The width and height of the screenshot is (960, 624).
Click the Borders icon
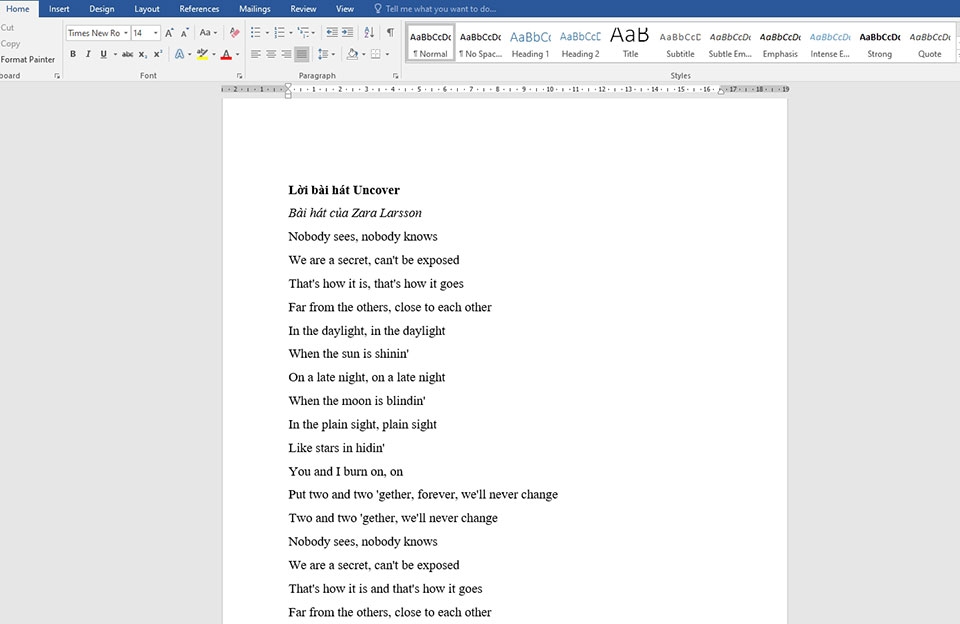coord(376,54)
